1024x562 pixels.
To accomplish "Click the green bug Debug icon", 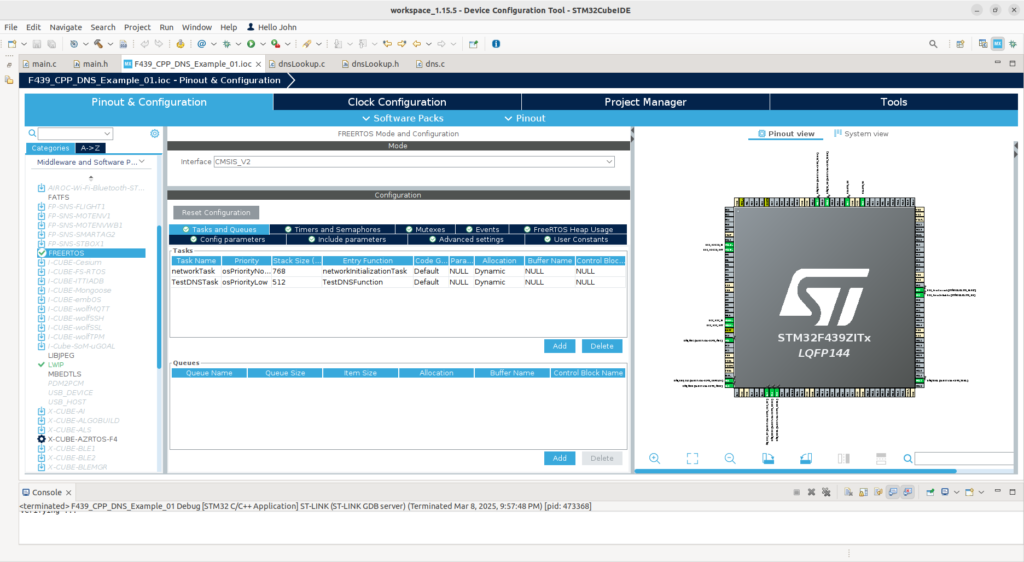I will click(227, 44).
